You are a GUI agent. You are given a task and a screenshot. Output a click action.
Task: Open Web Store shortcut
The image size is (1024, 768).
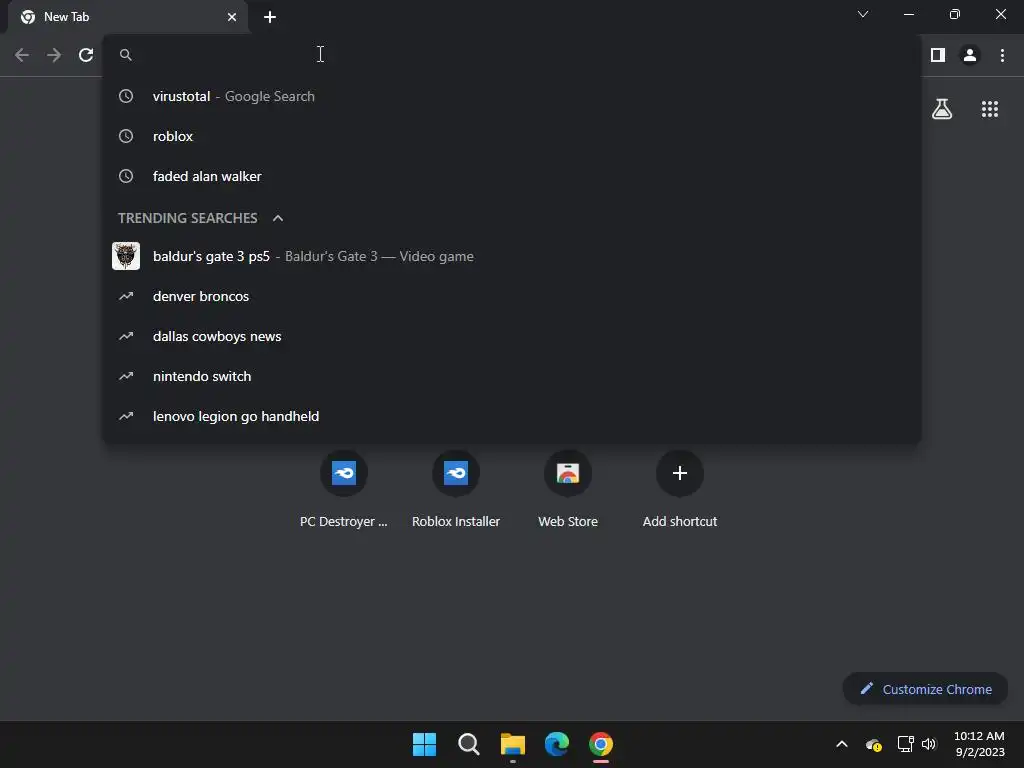568,488
